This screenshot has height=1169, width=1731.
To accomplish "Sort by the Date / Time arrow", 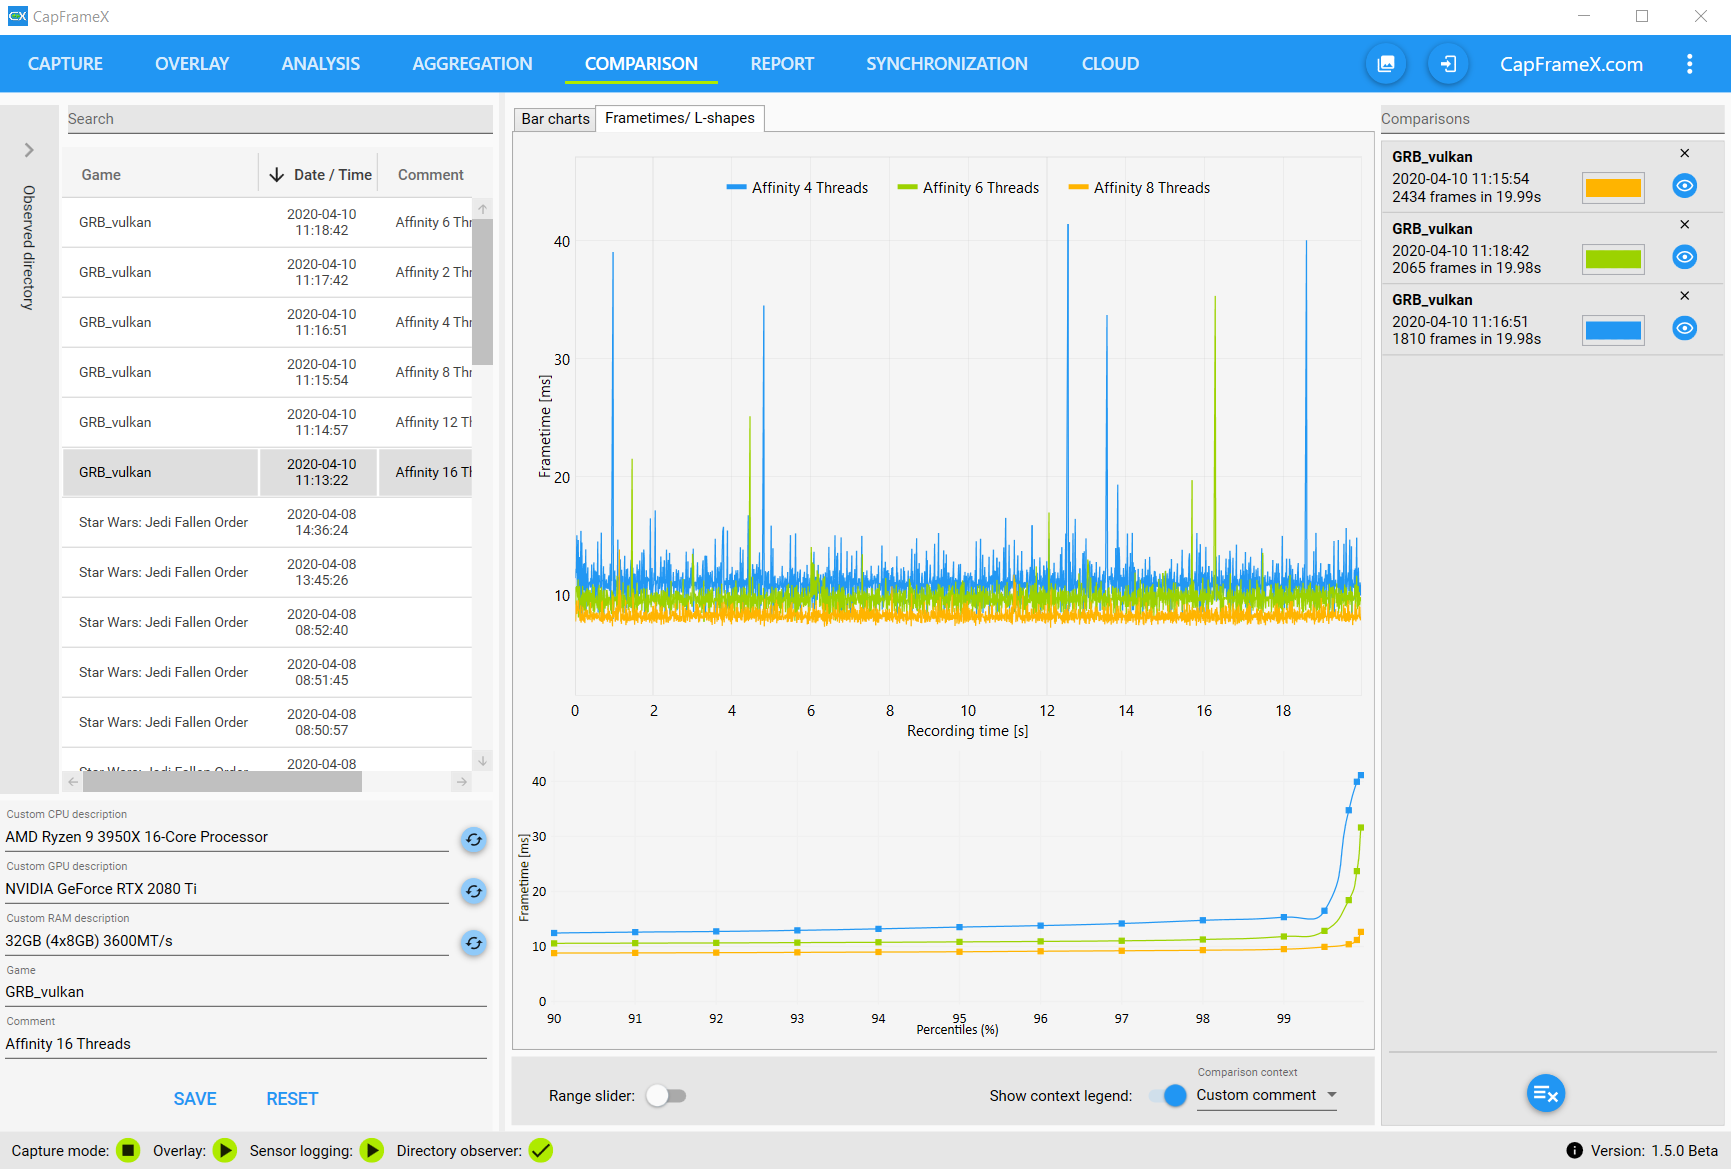I will [277, 175].
